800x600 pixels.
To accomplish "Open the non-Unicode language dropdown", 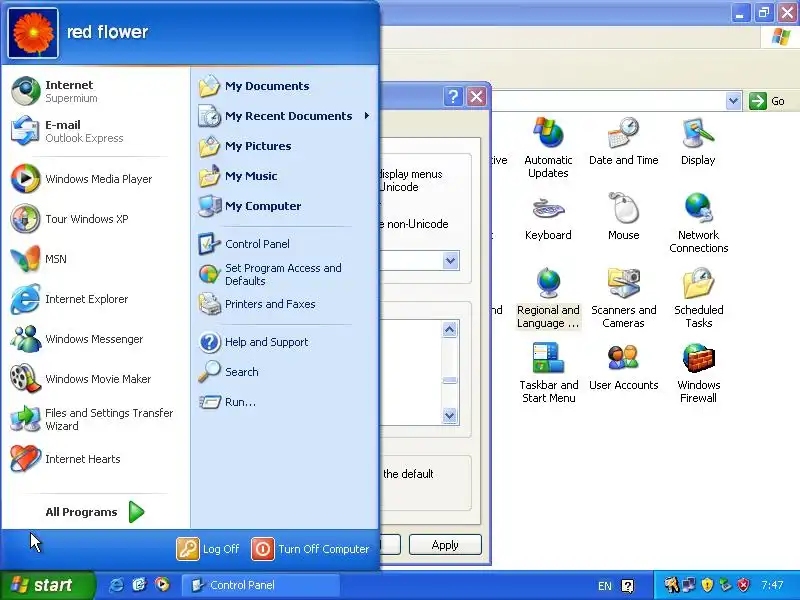I will pos(450,261).
